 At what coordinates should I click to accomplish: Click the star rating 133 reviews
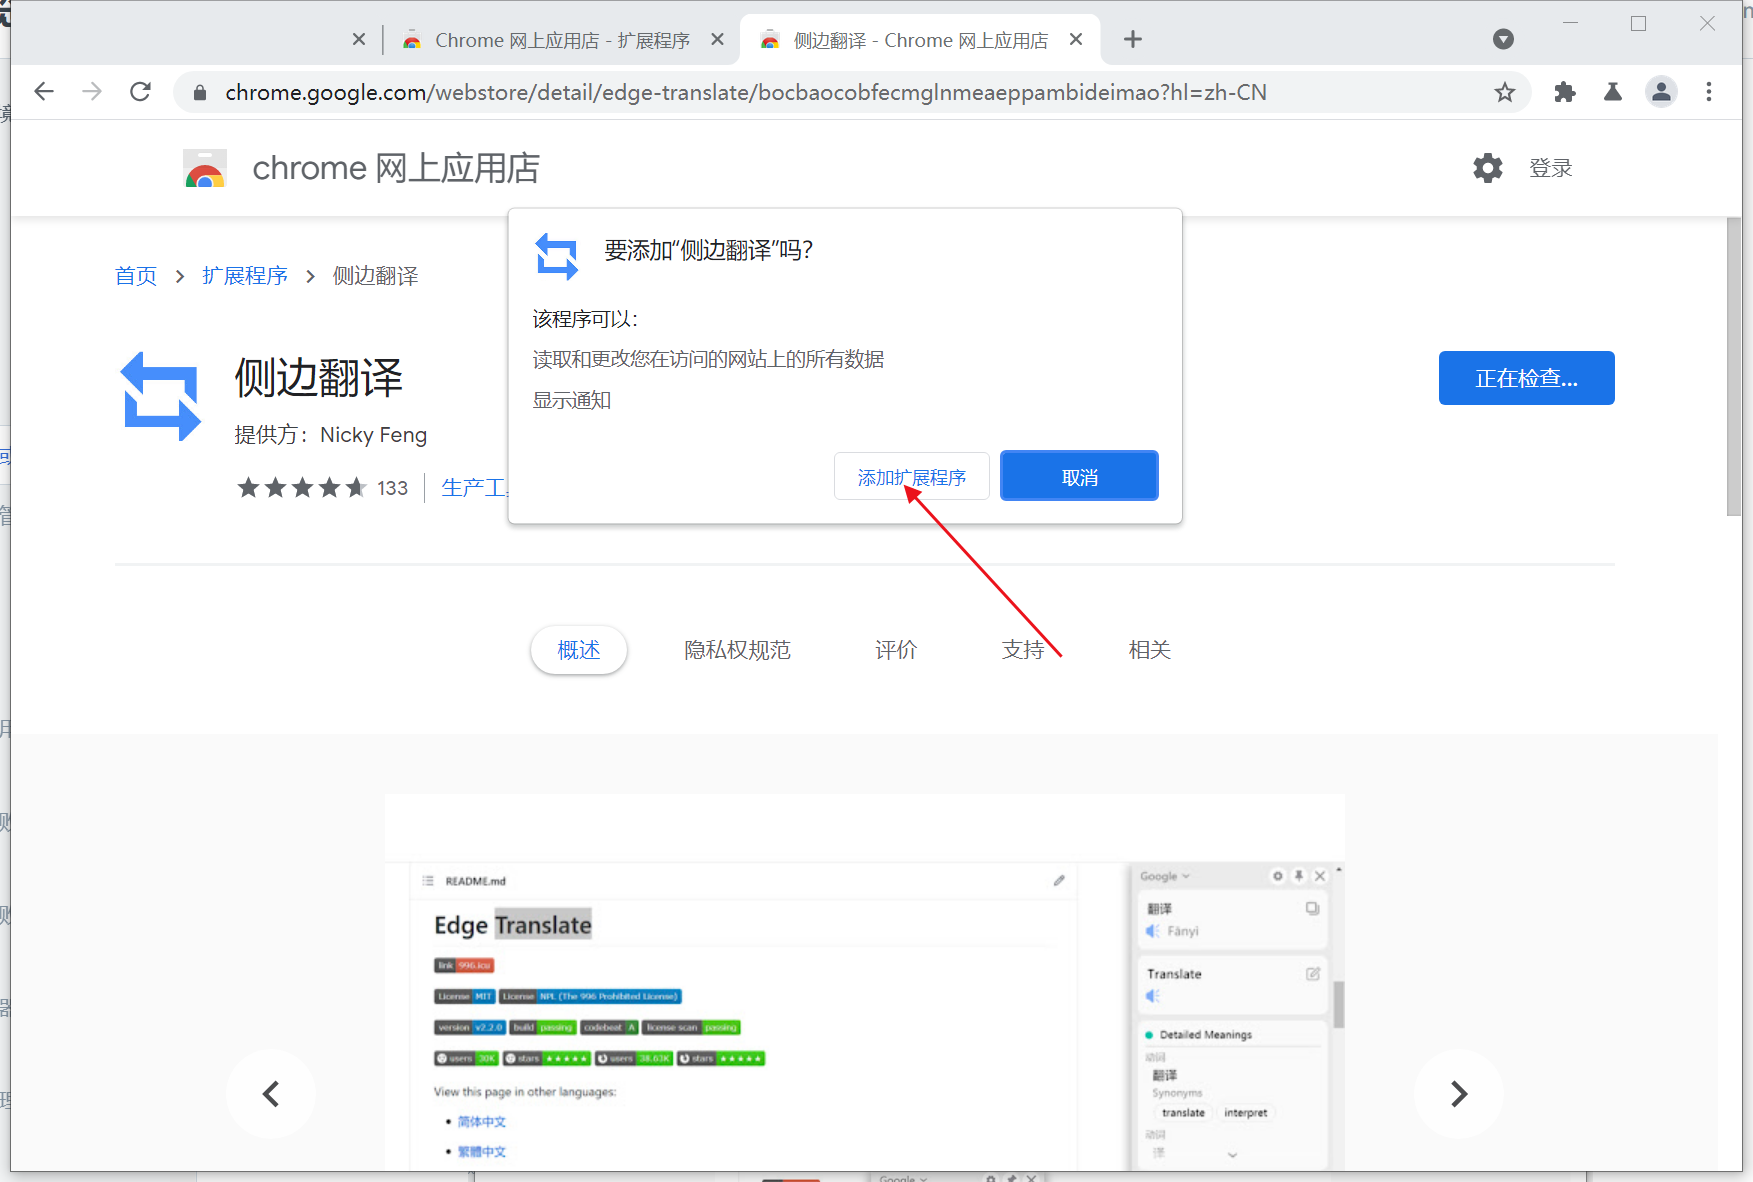point(323,488)
